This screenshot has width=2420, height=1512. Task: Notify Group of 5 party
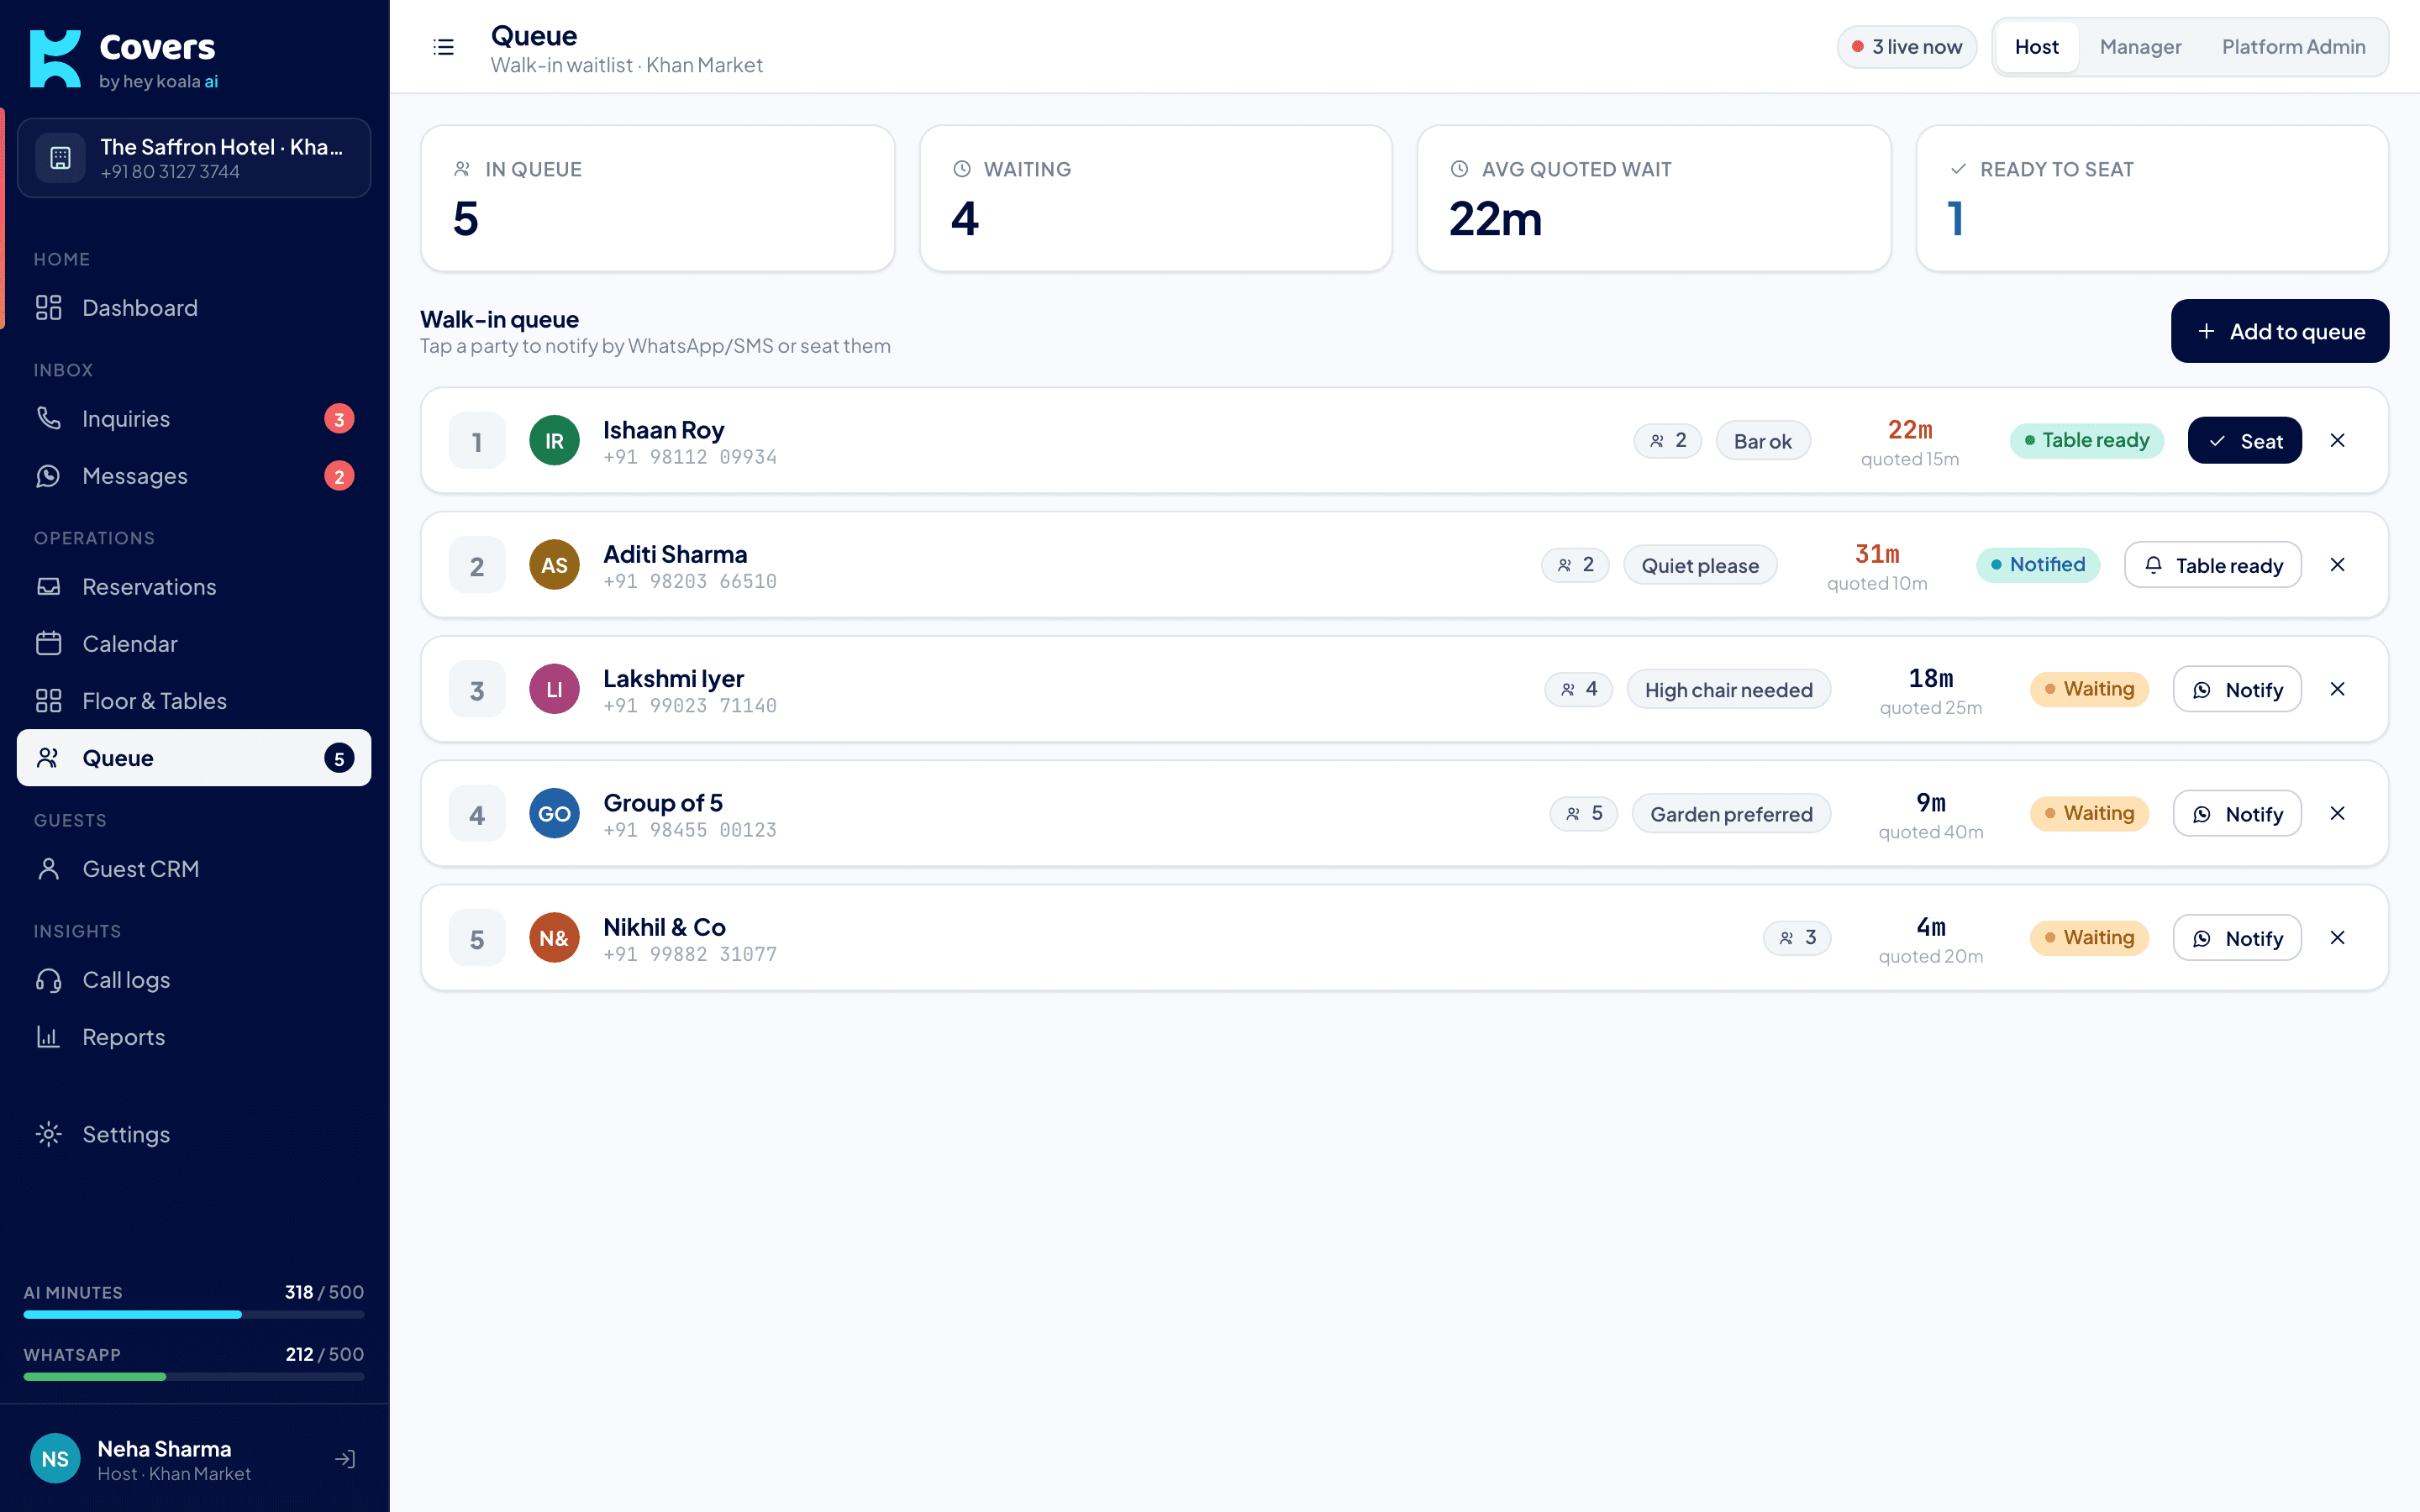pos(2236,814)
